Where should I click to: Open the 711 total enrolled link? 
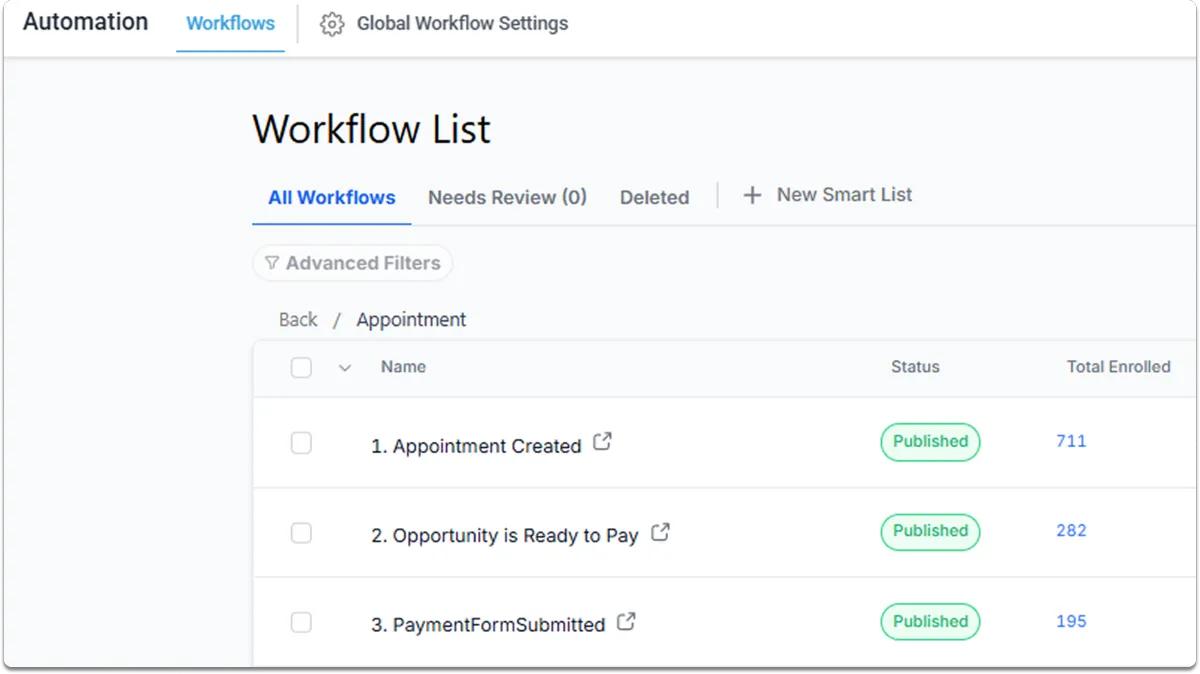click(1071, 441)
